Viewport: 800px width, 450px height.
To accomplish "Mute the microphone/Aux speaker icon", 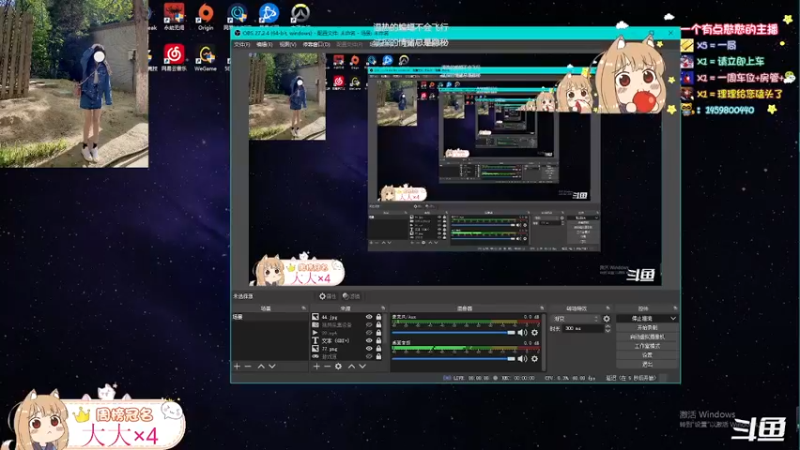I will (522, 333).
